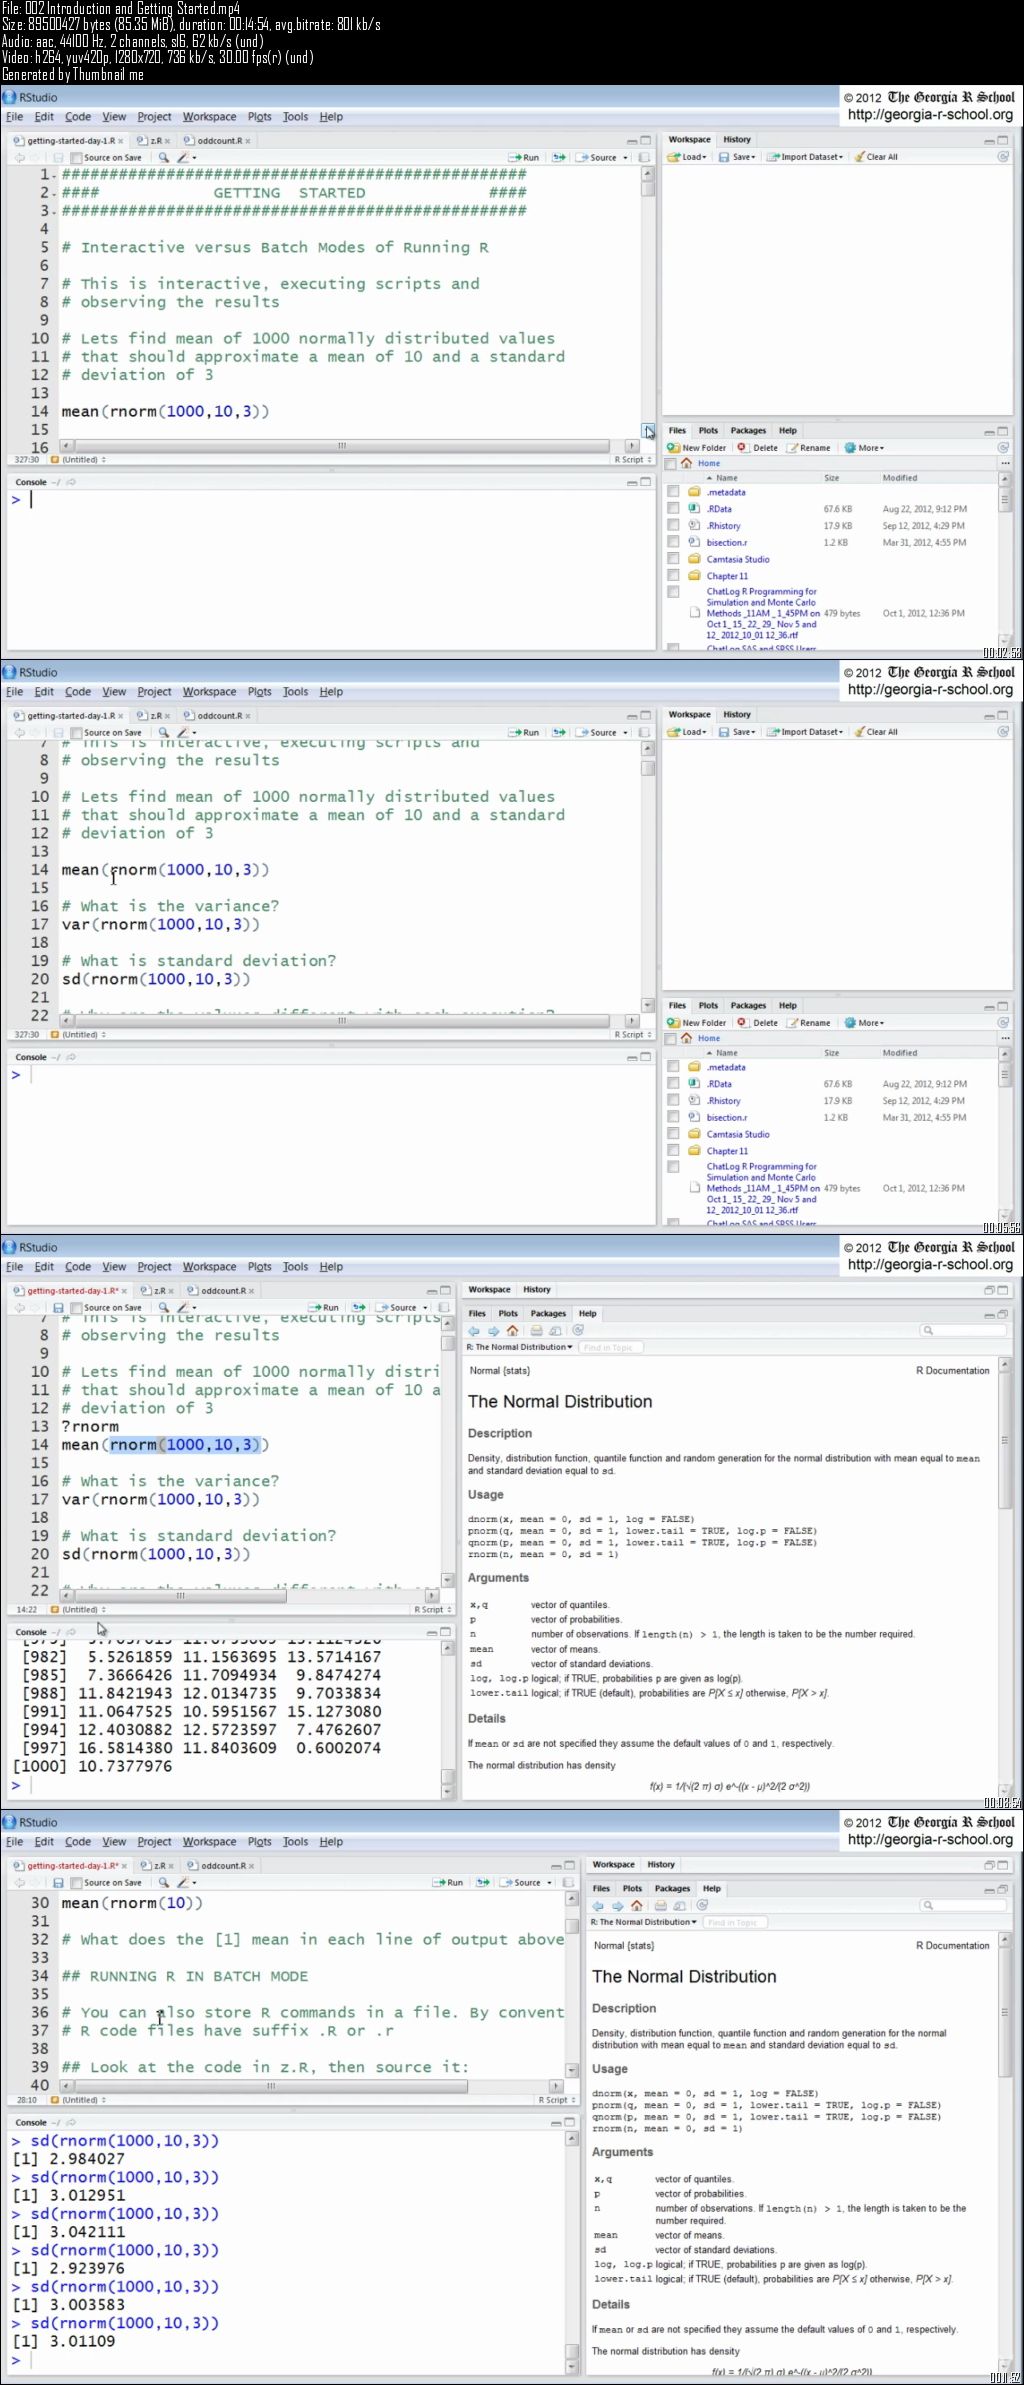Click Source button in 00:11:52 frame editor

tap(521, 1882)
